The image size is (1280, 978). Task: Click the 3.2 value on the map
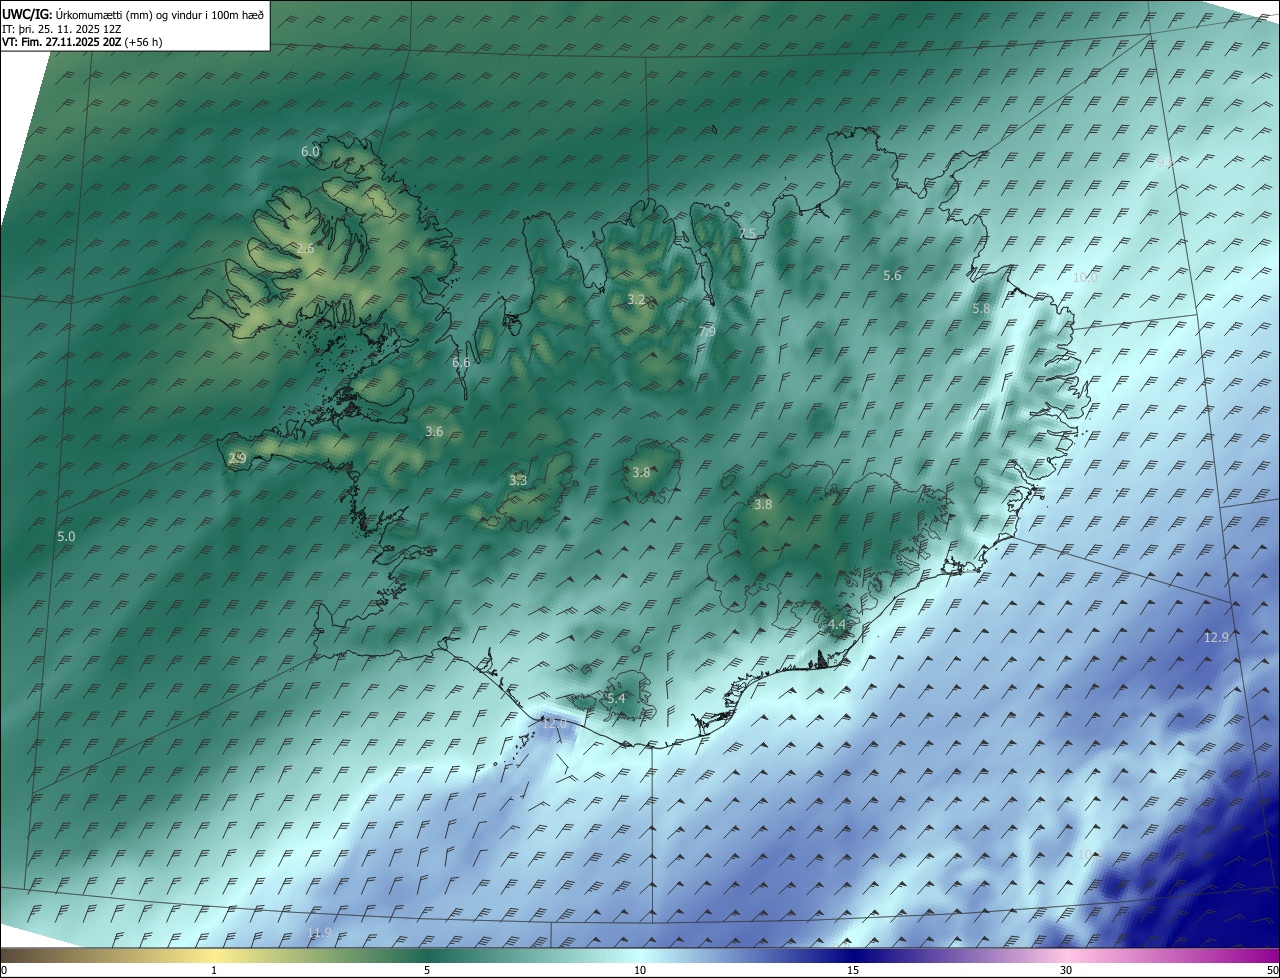[636, 299]
